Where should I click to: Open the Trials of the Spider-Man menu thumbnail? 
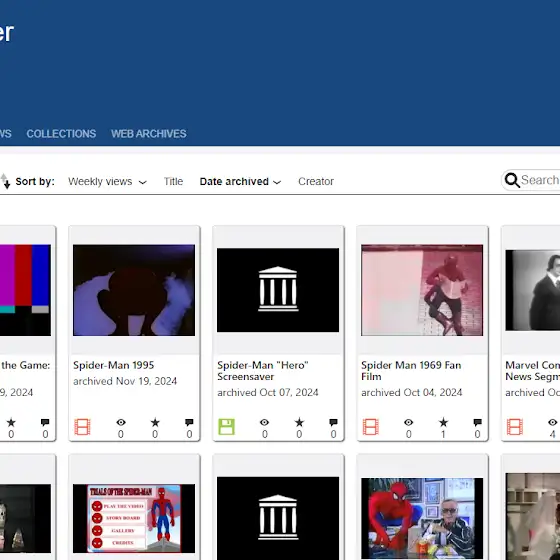(x=134, y=519)
